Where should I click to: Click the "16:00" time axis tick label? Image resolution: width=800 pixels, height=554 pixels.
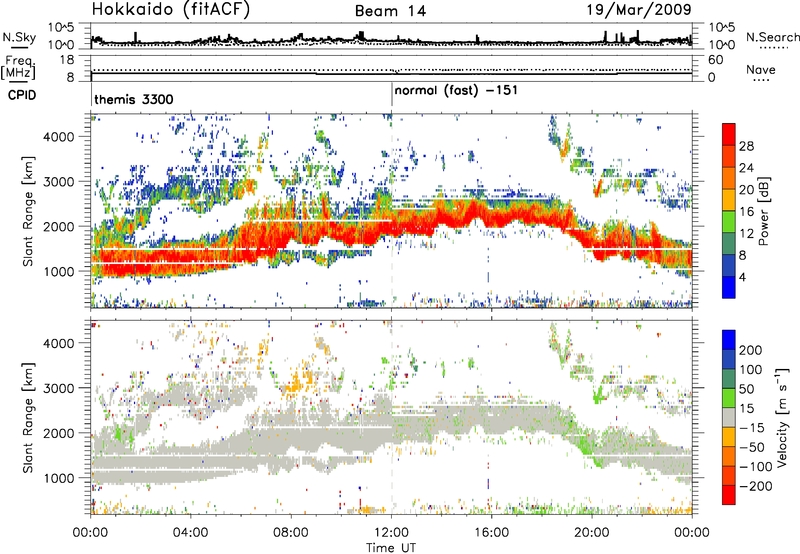(x=491, y=533)
